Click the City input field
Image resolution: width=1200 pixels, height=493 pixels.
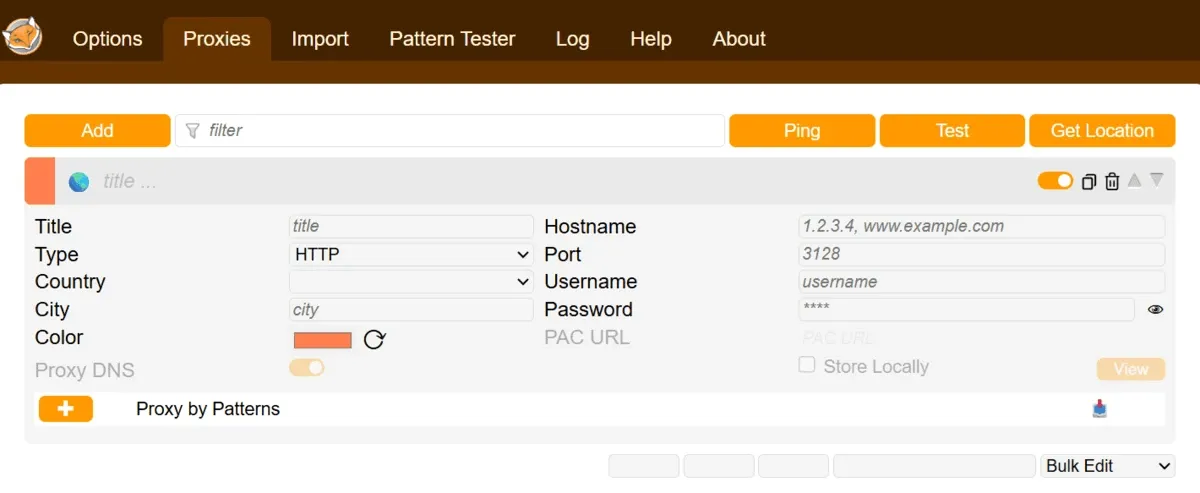click(x=412, y=310)
